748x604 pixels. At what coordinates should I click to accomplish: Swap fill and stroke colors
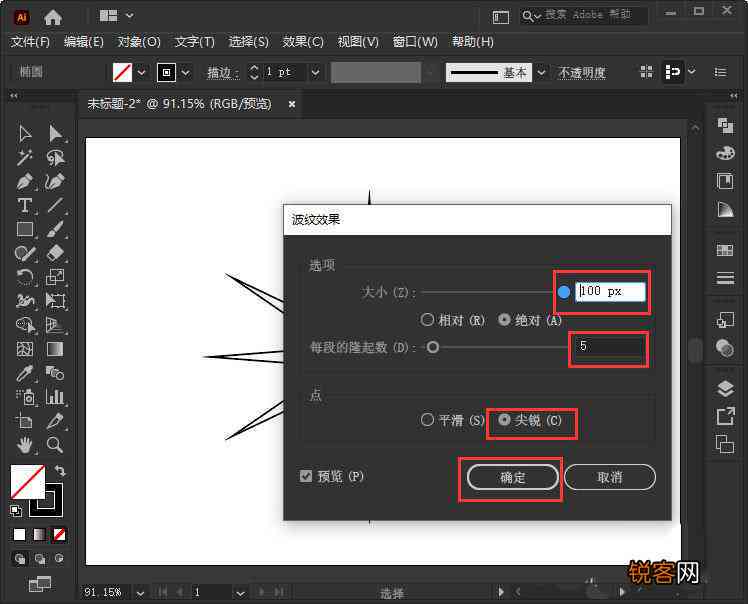point(60,471)
